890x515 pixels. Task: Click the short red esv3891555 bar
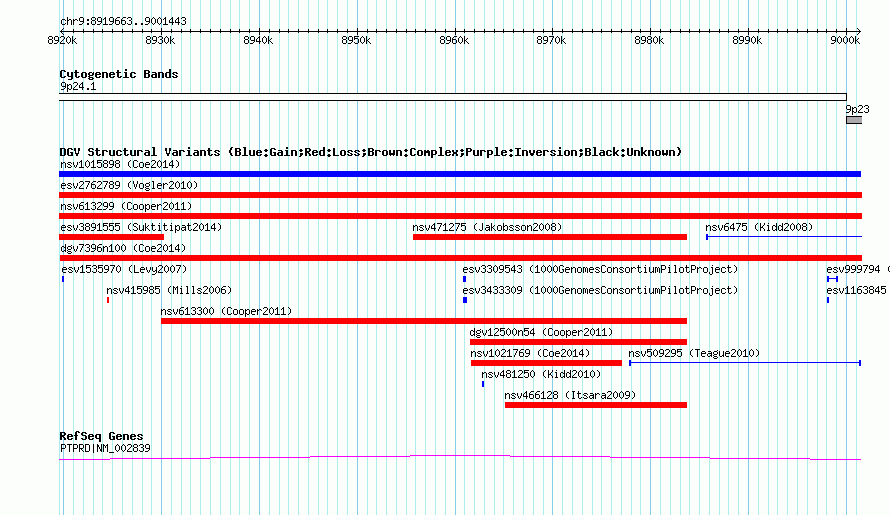(111, 237)
